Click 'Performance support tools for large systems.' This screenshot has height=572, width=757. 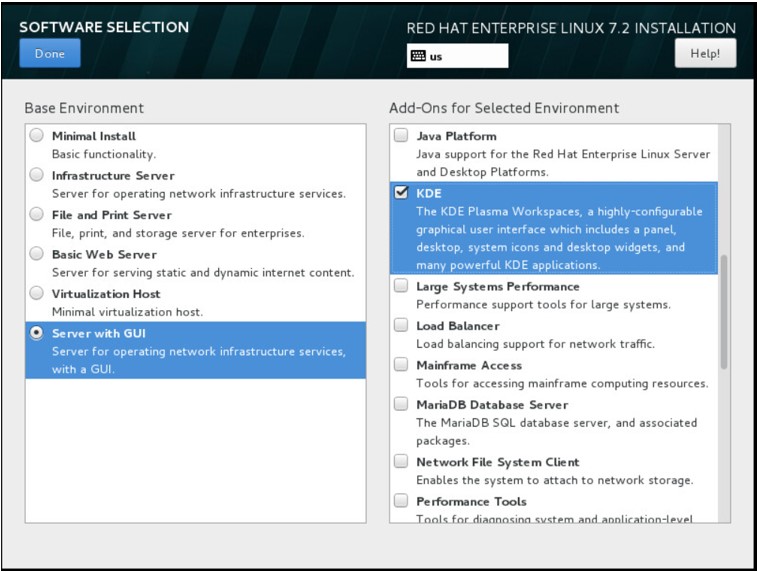pos(544,305)
